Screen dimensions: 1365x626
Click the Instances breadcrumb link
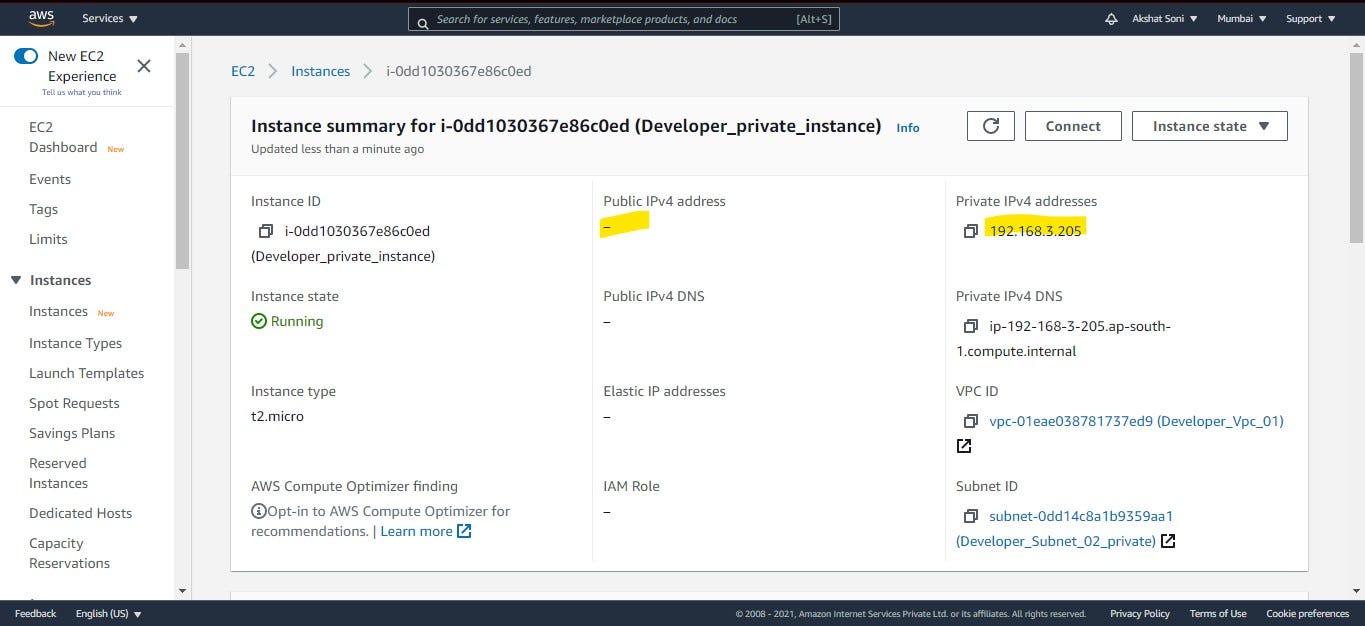point(320,71)
